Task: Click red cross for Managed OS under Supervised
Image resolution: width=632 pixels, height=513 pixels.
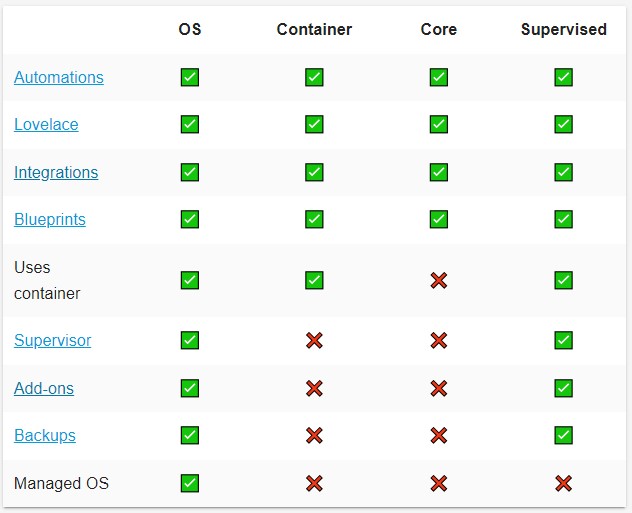Action: (563, 483)
